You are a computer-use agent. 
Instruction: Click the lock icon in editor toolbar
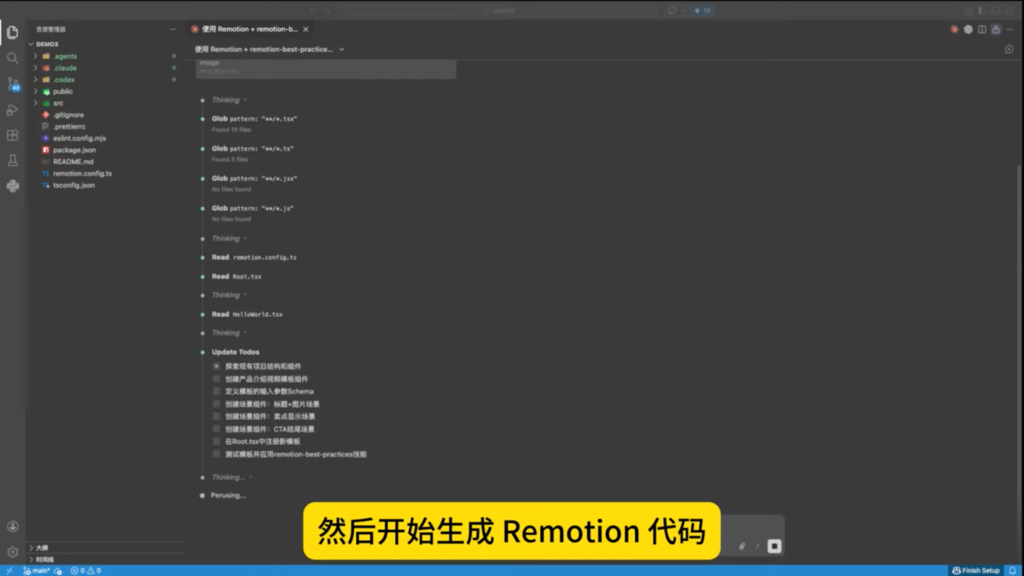[996, 29]
